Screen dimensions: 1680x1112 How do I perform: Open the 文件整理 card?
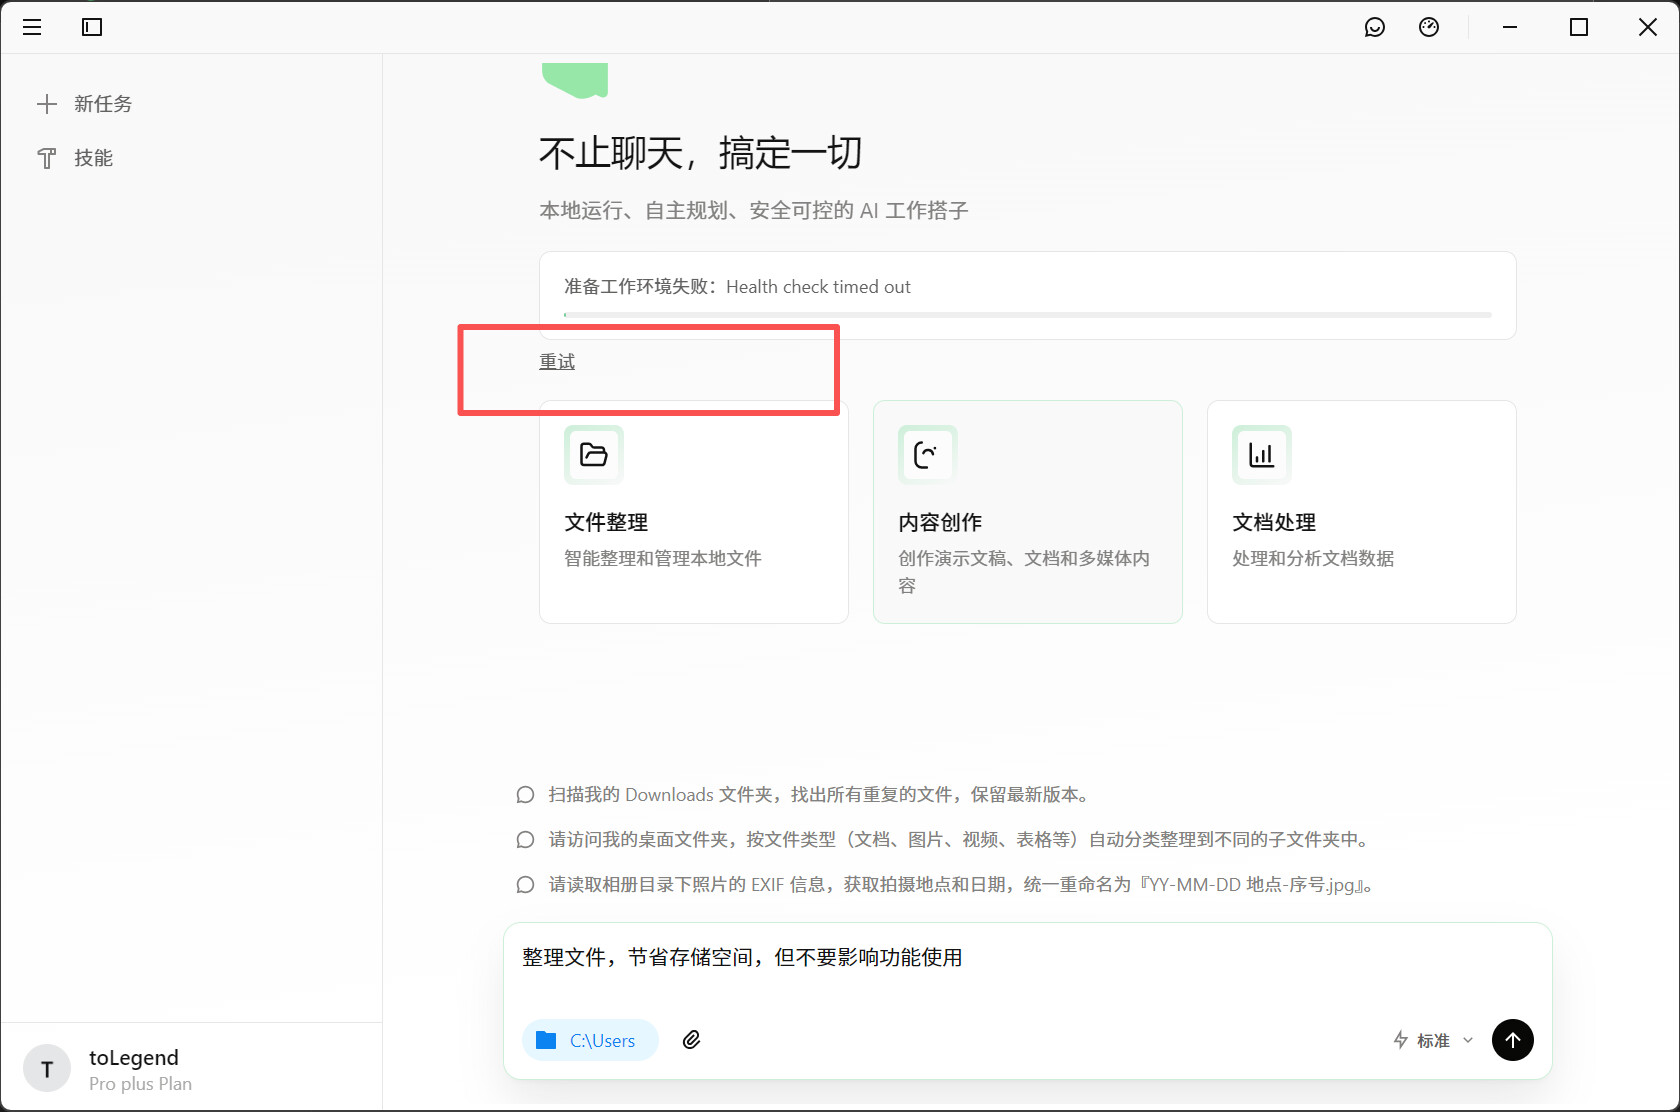[x=694, y=512]
